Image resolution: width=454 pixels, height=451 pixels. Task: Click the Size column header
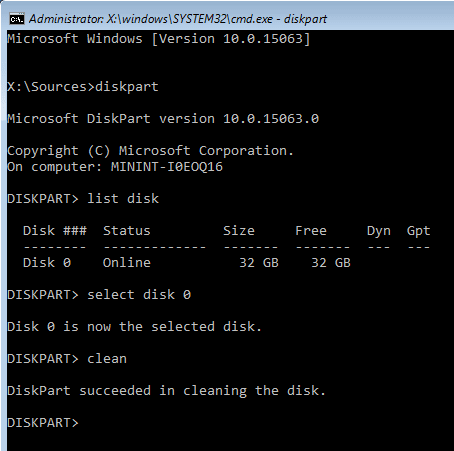[x=239, y=231]
